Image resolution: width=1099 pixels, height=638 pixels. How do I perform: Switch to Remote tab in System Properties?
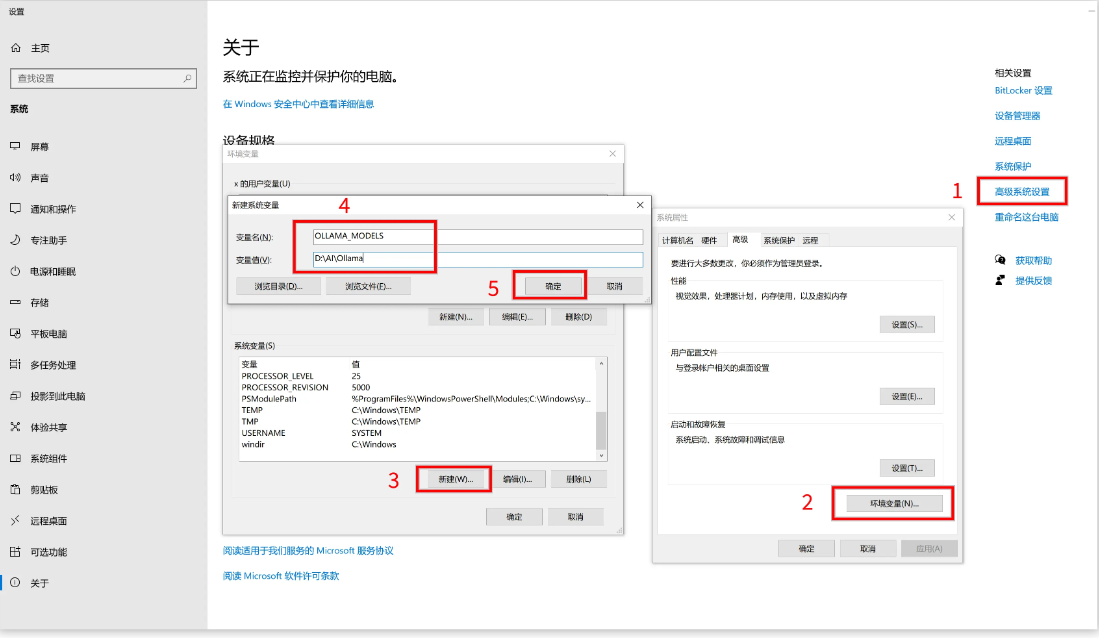coord(810,240)
